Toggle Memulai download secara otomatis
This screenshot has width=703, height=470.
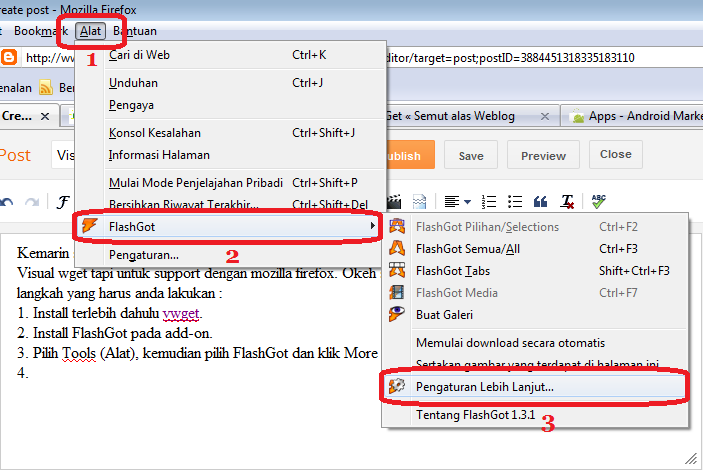coord(510,343)
